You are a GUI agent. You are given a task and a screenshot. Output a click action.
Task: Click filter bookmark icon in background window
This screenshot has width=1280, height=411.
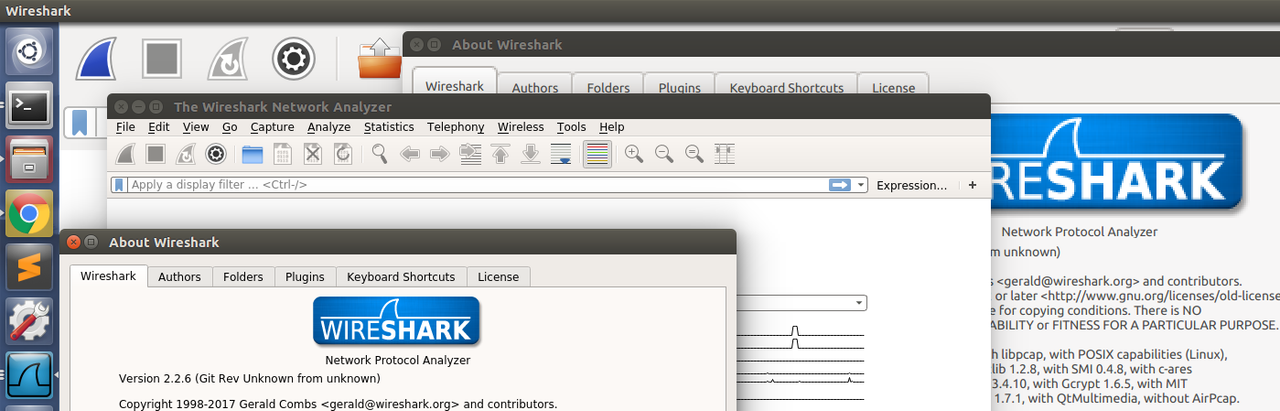[x=78, y=122]
